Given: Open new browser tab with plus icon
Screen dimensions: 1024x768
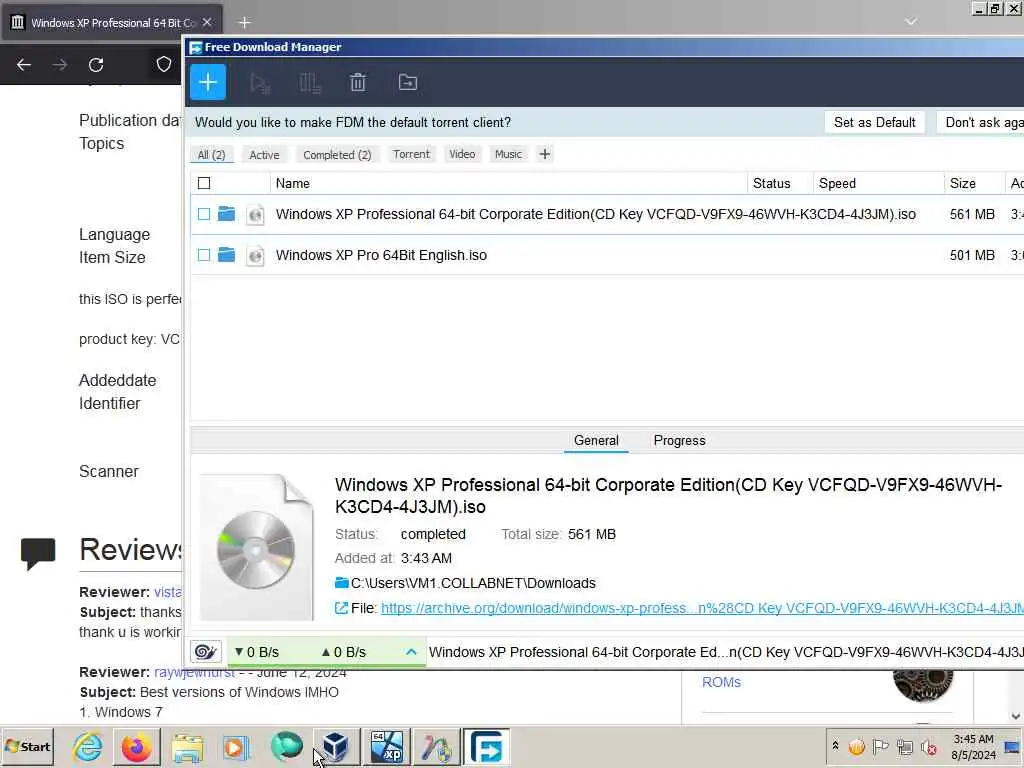Looking at the screenshot, I should pyautogui.click(x=244, y=23).
